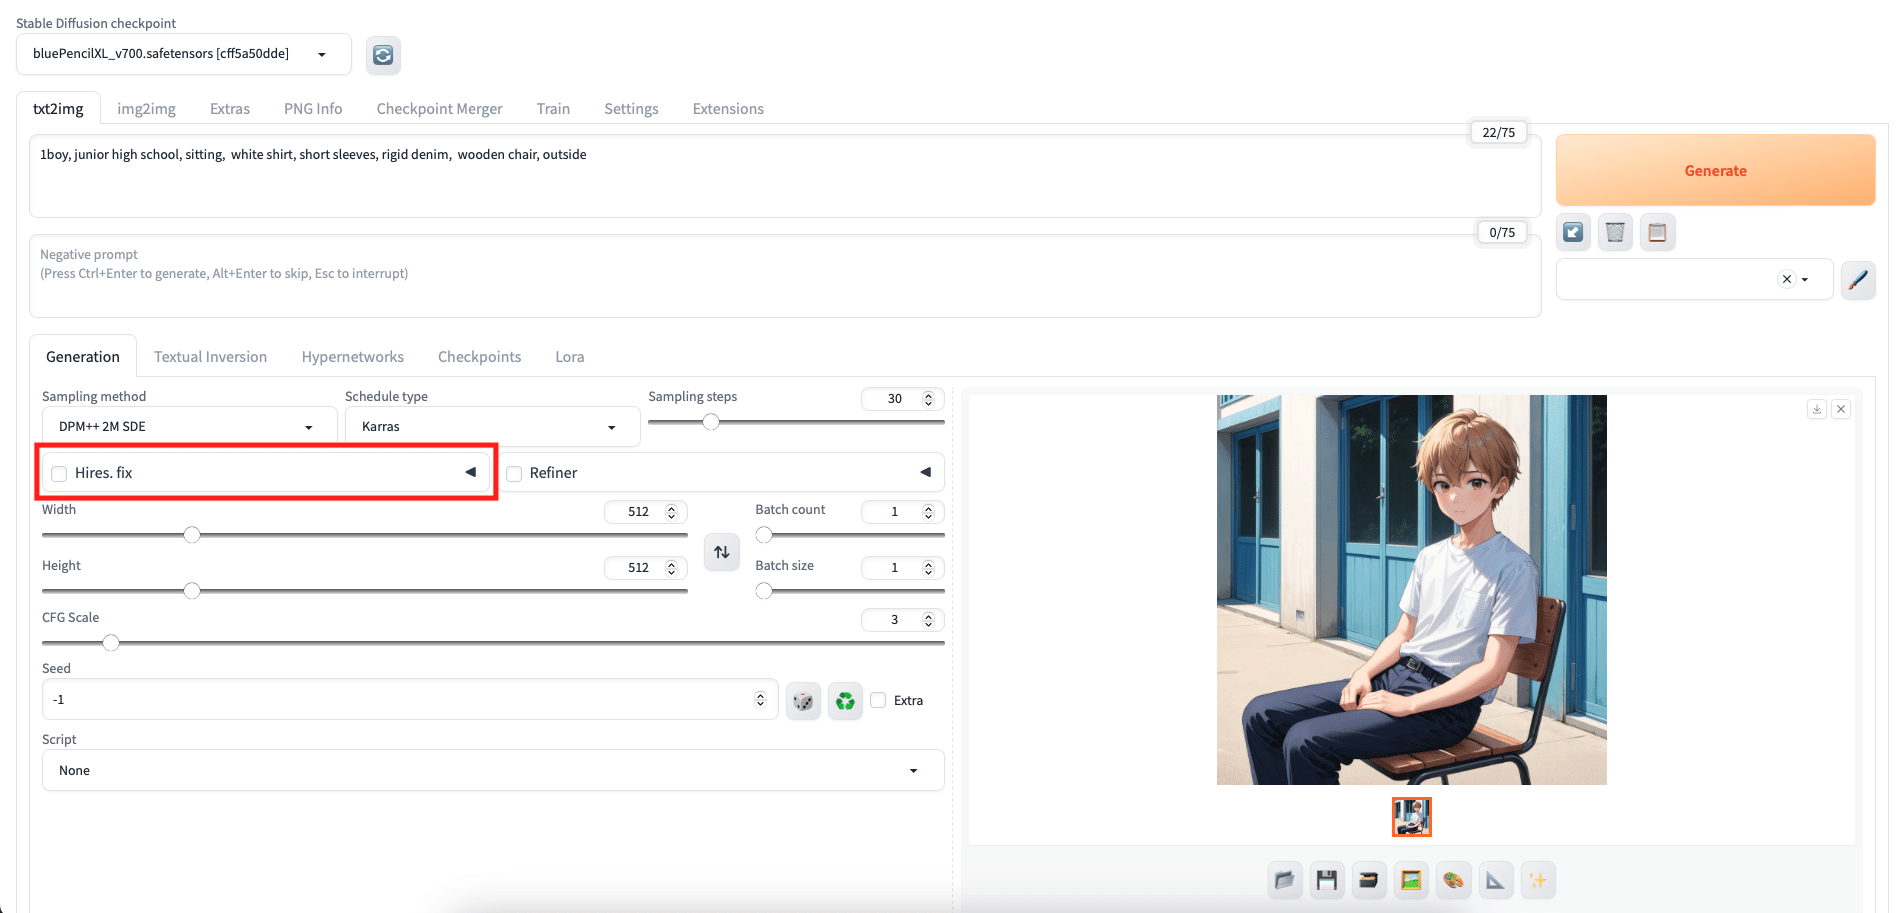
Task: Click the trash icon to clear prompt
Action: [1615, 233]
